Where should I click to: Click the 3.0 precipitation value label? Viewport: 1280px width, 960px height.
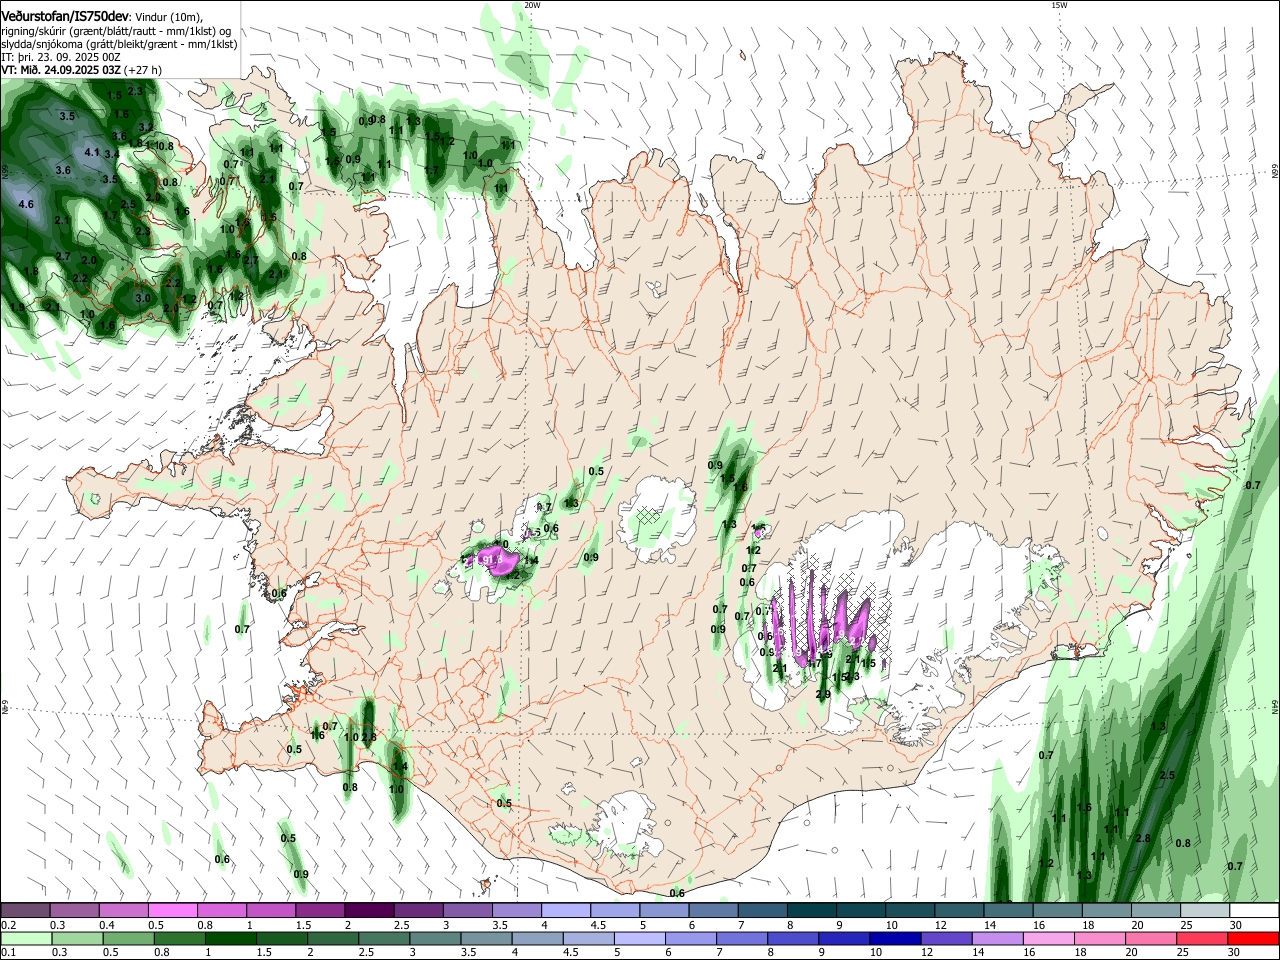pyautogui.click(x=142, y=298)
